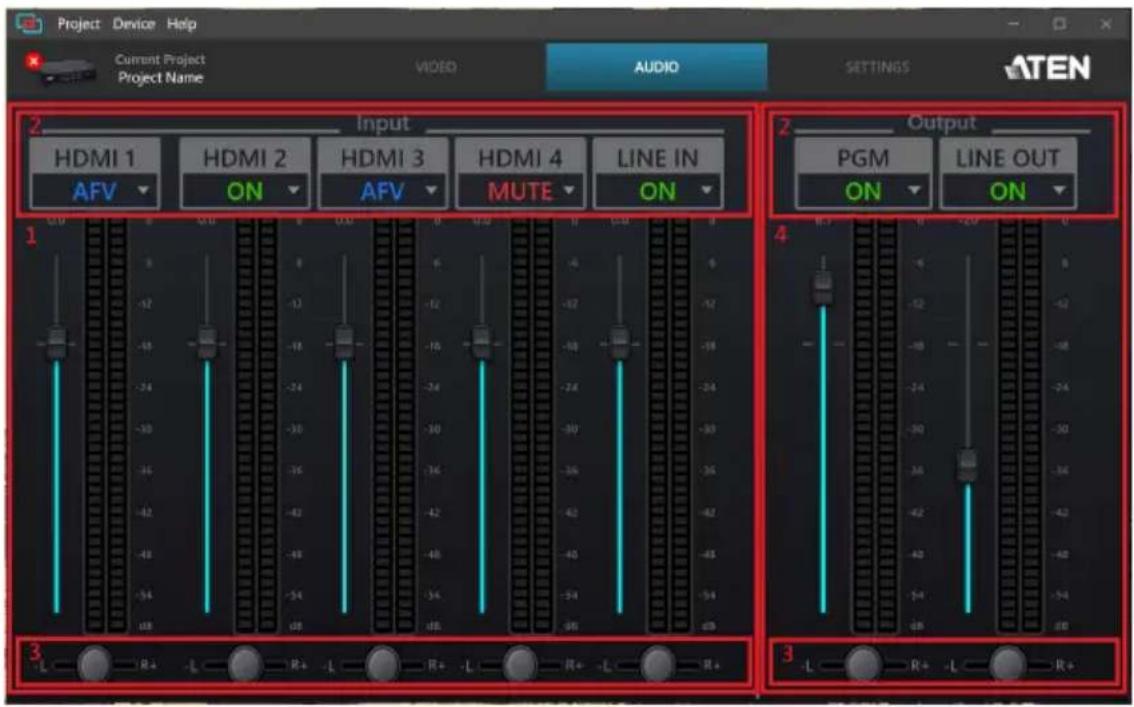The width and height of the screenshot is (1134, 707).
Task: Click the HDMI 1 level meter
Action: coord(106,425)
